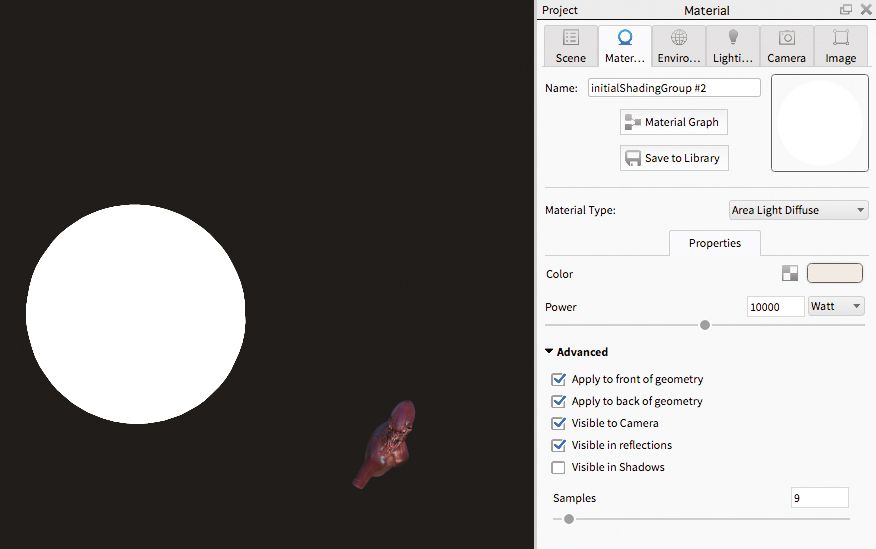
Task: Uncheck Apply to front of geometry
Action: coord(558,379)
